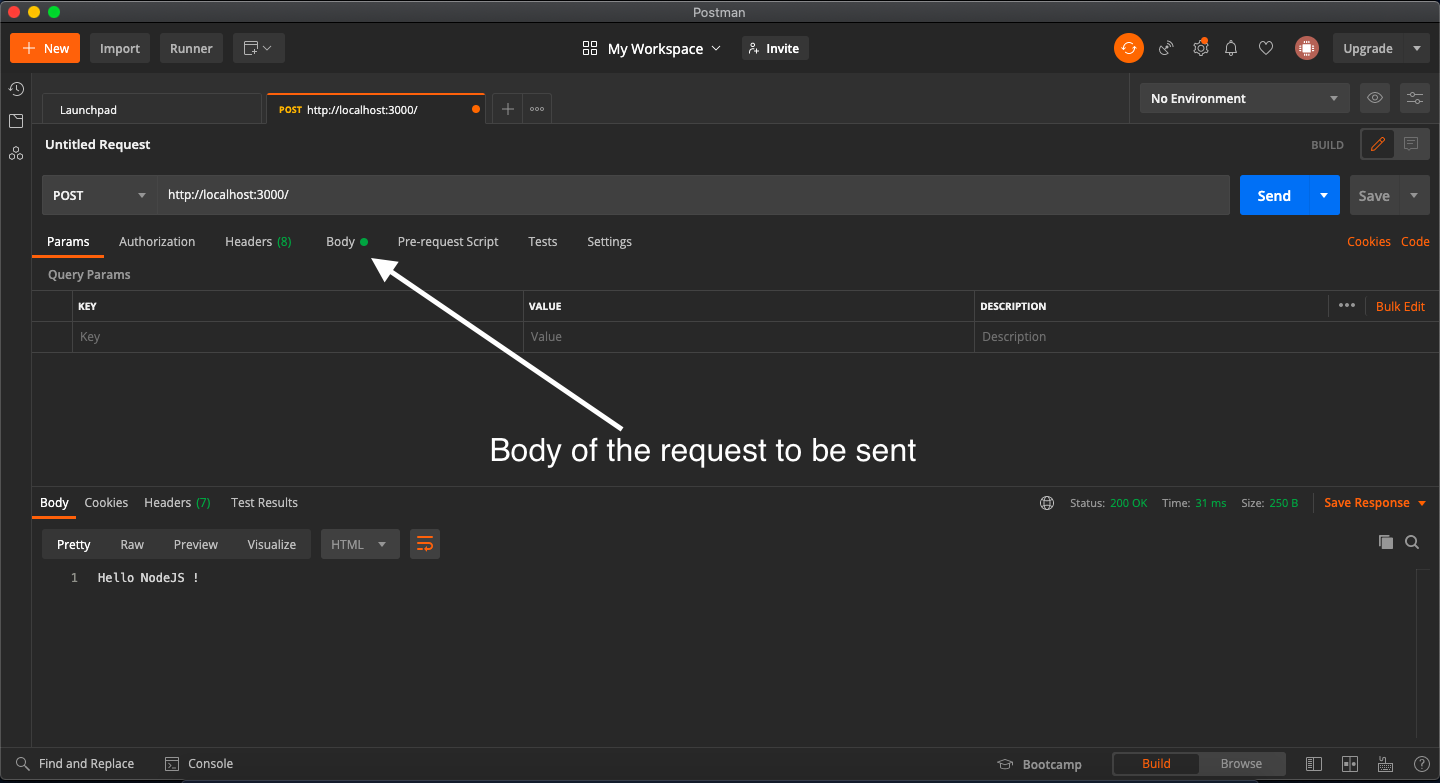Switch response view to Raw

coord(132,544)
